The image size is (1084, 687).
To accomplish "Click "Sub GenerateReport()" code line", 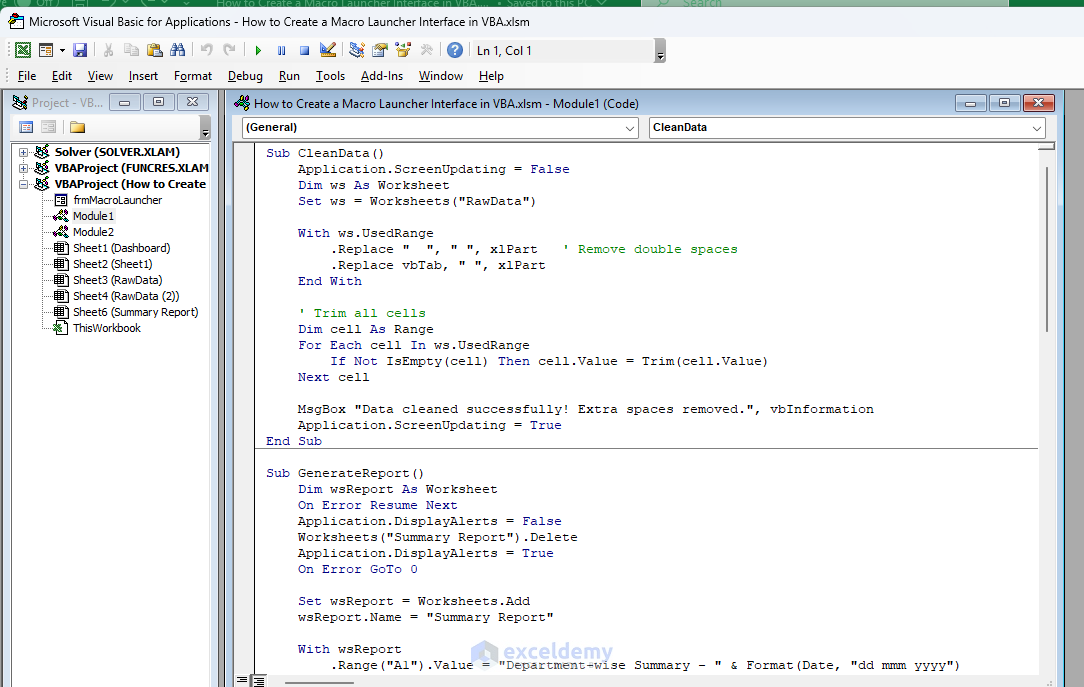I will click(344, 473).
